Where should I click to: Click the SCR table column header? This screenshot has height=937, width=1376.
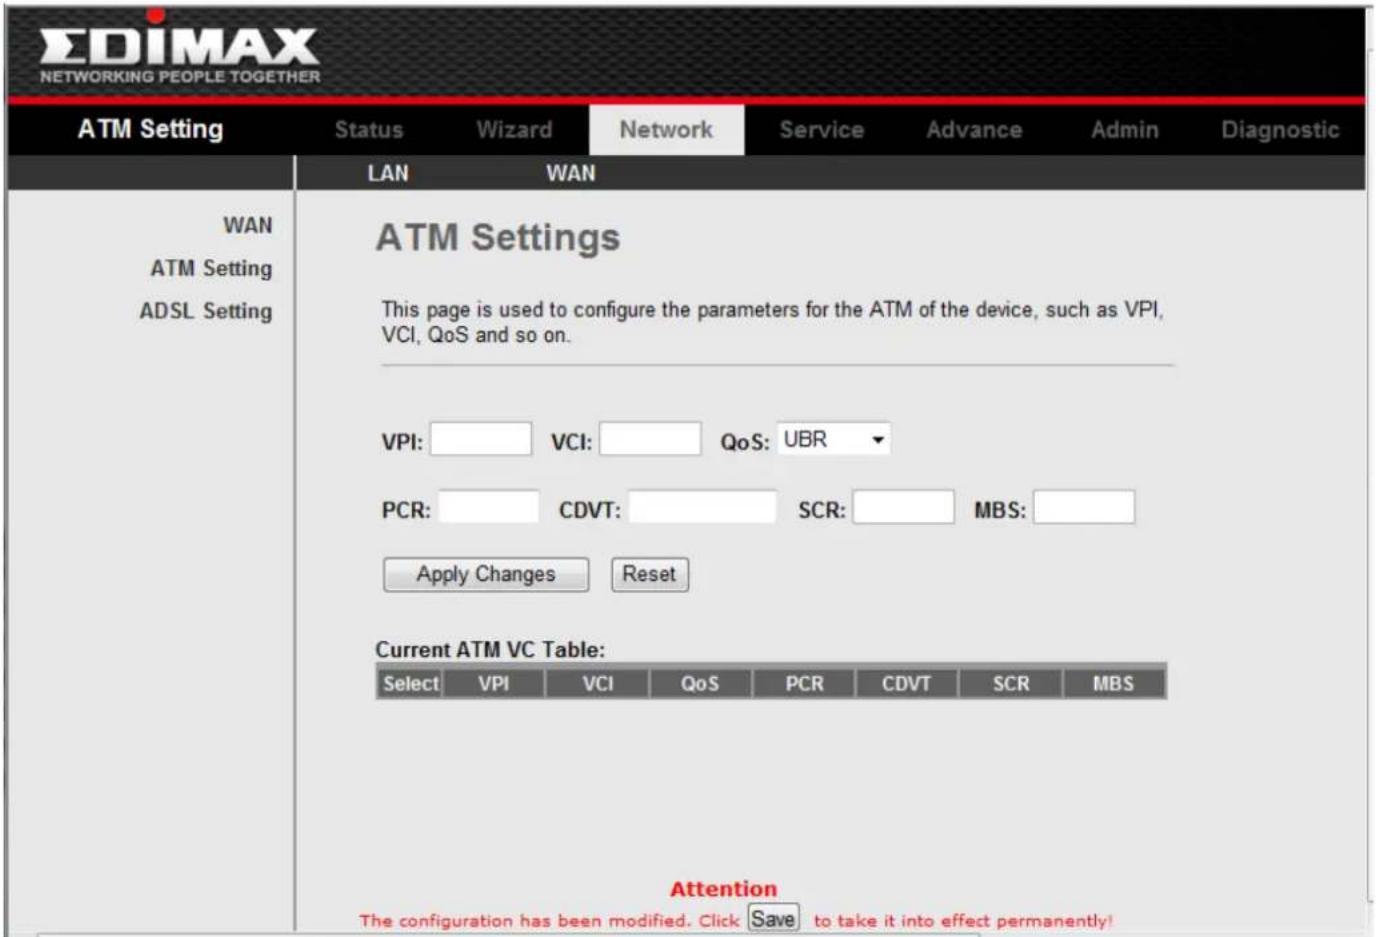coord(1011,684)
